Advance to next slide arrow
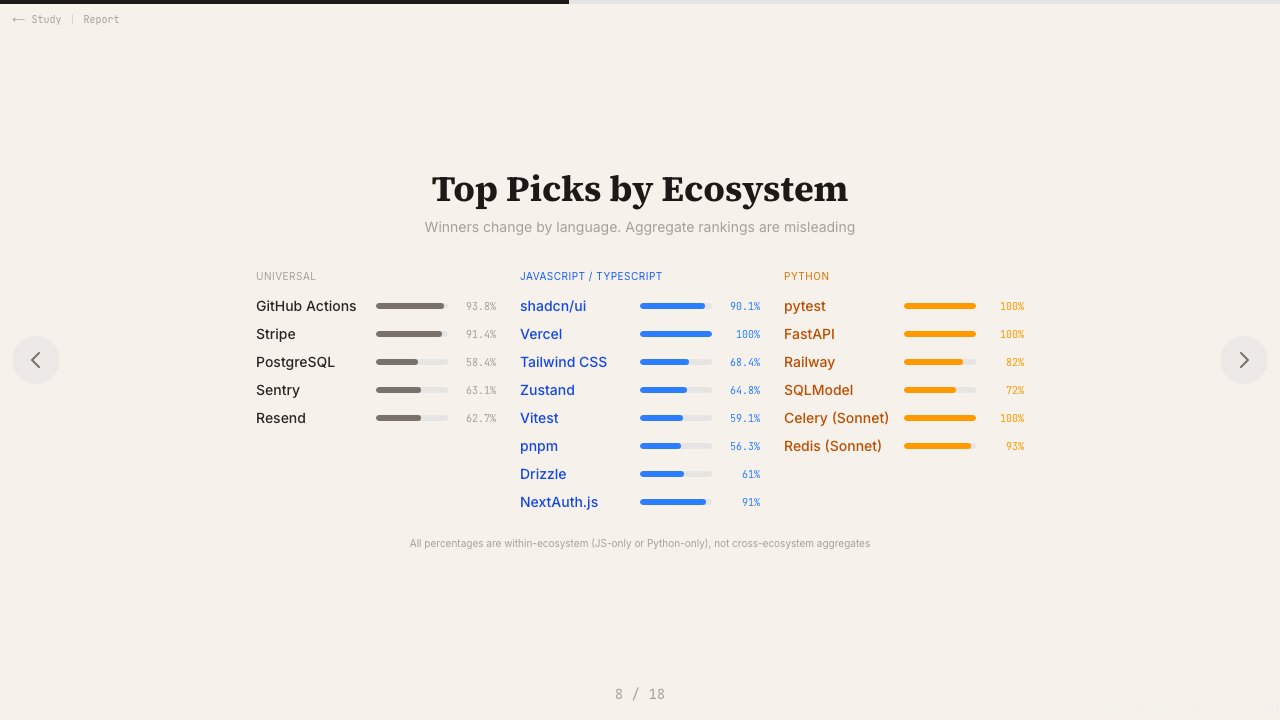The image size is (1280, 720). [x=1243, y=360]
